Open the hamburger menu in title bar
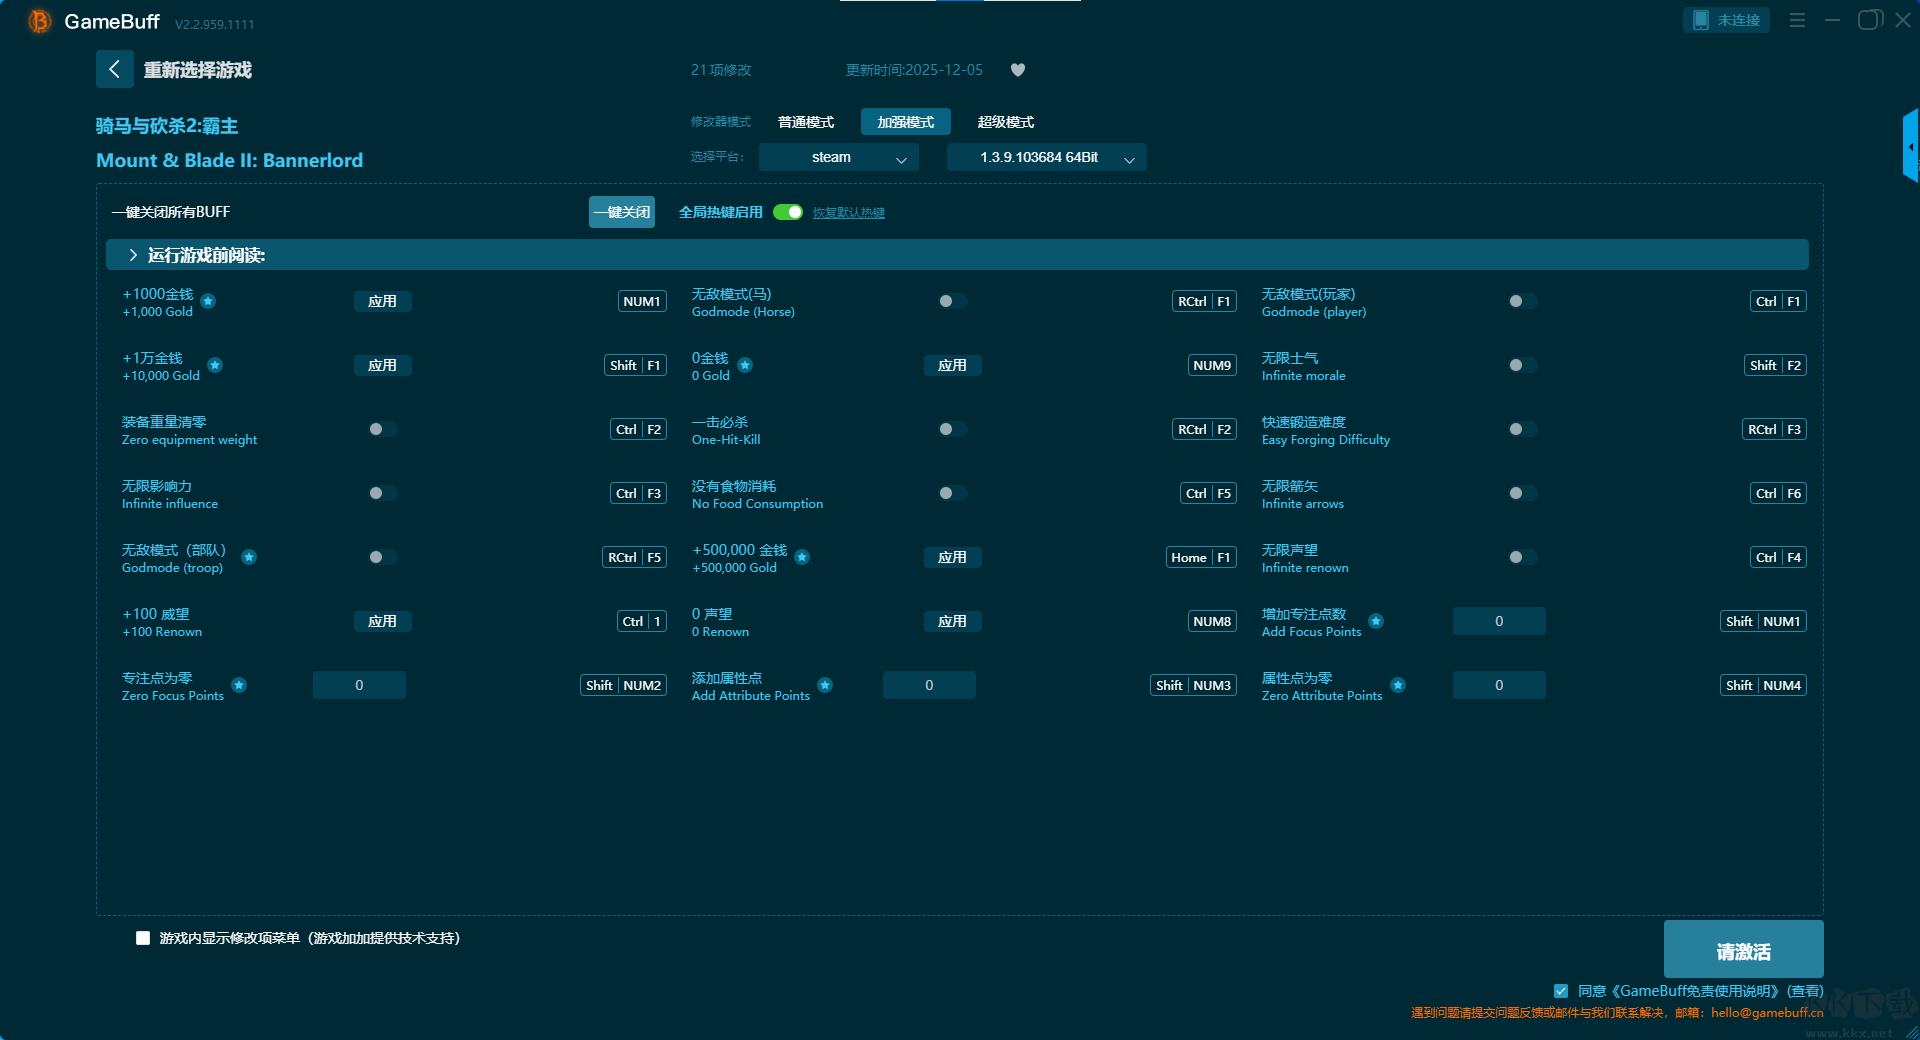1920x1040 pixels. point(1797,20)
